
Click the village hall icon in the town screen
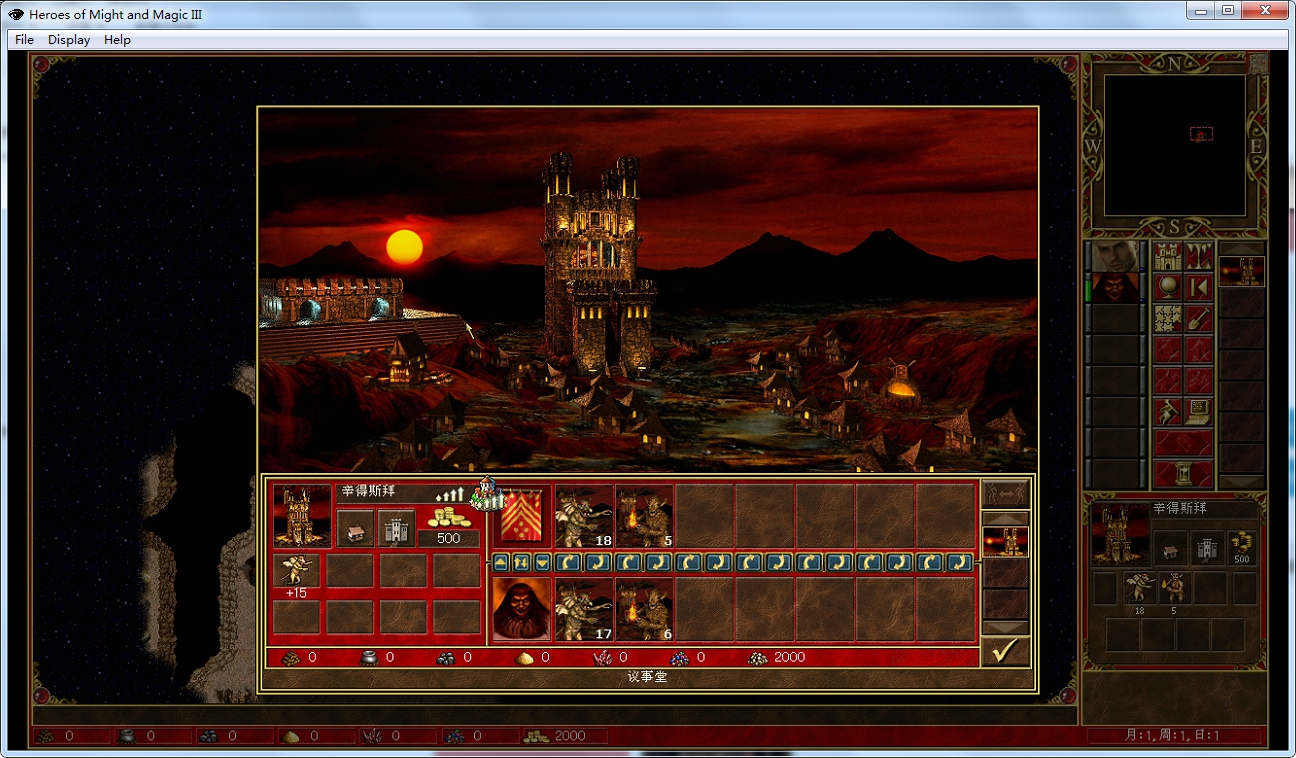click(355, 528)
